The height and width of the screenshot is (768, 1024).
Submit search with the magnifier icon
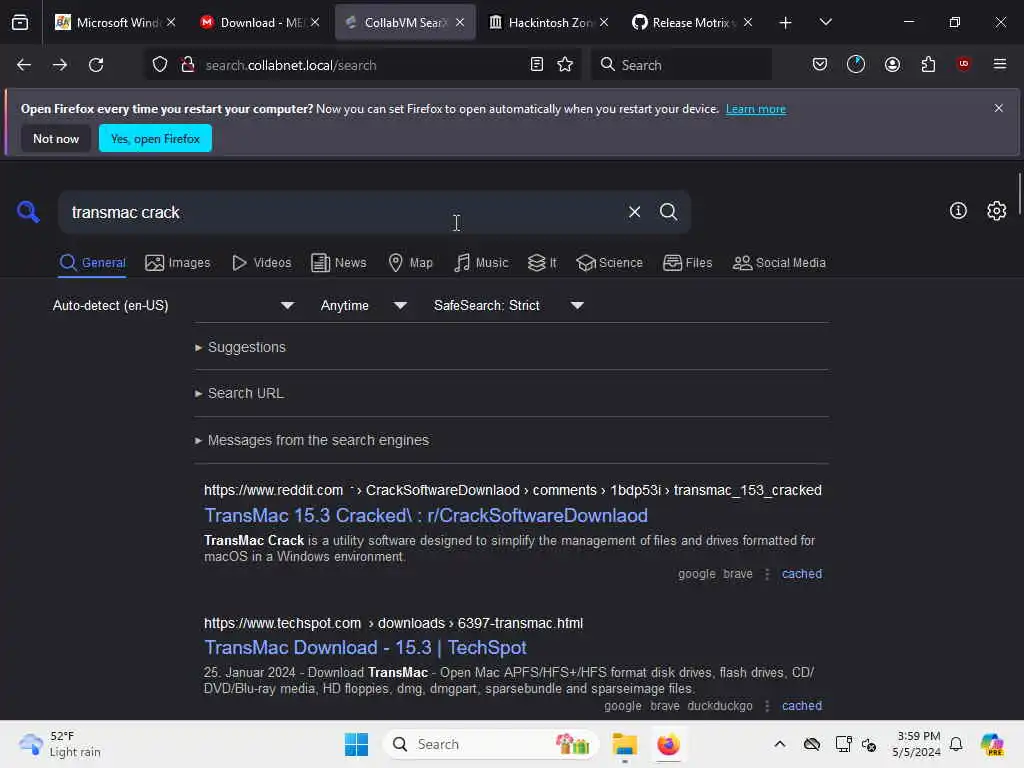pyautogui.click(x=668, y=212)
